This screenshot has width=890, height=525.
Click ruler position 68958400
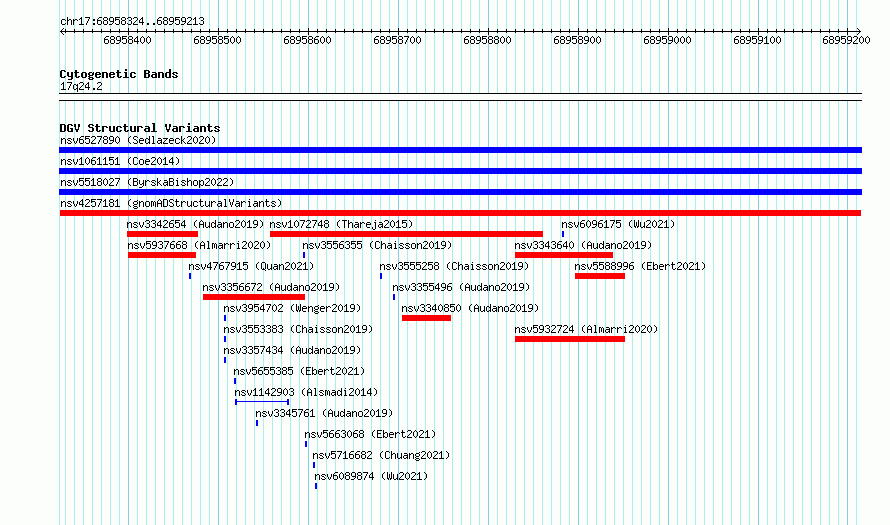pyautogui.click(x=127, y=40)
